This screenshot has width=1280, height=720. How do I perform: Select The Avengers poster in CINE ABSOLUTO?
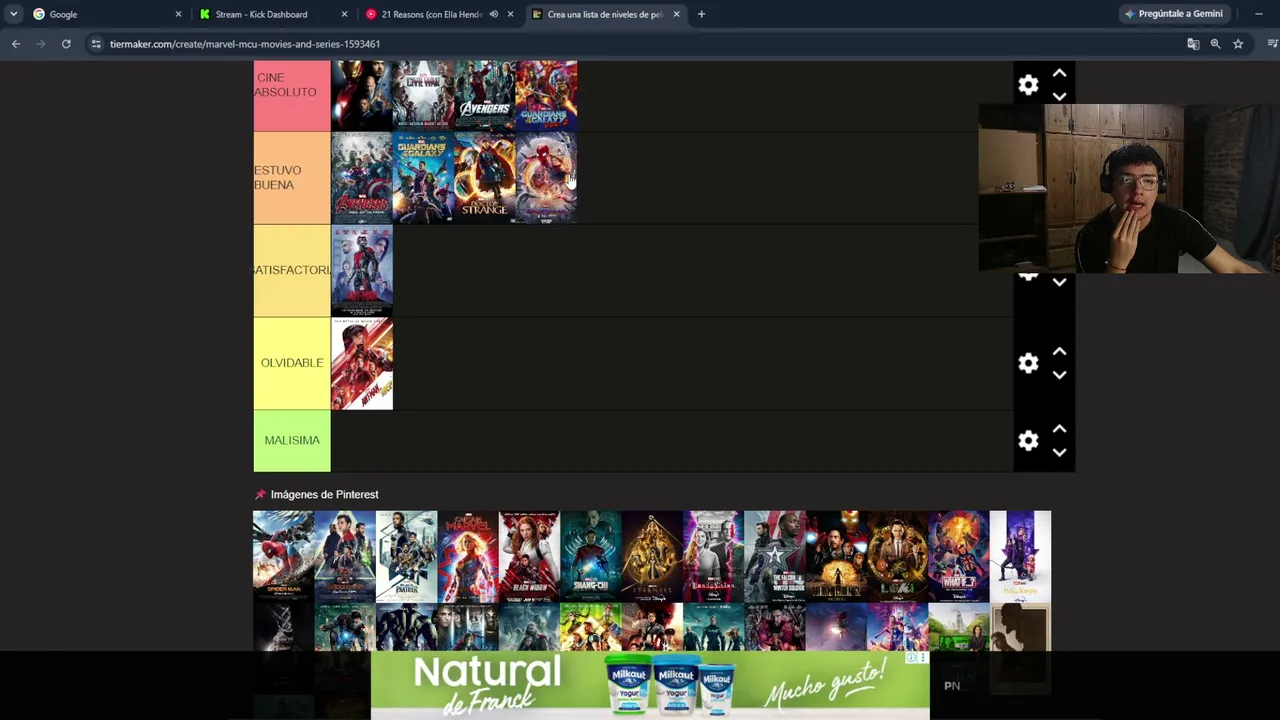tap(485, 96)
